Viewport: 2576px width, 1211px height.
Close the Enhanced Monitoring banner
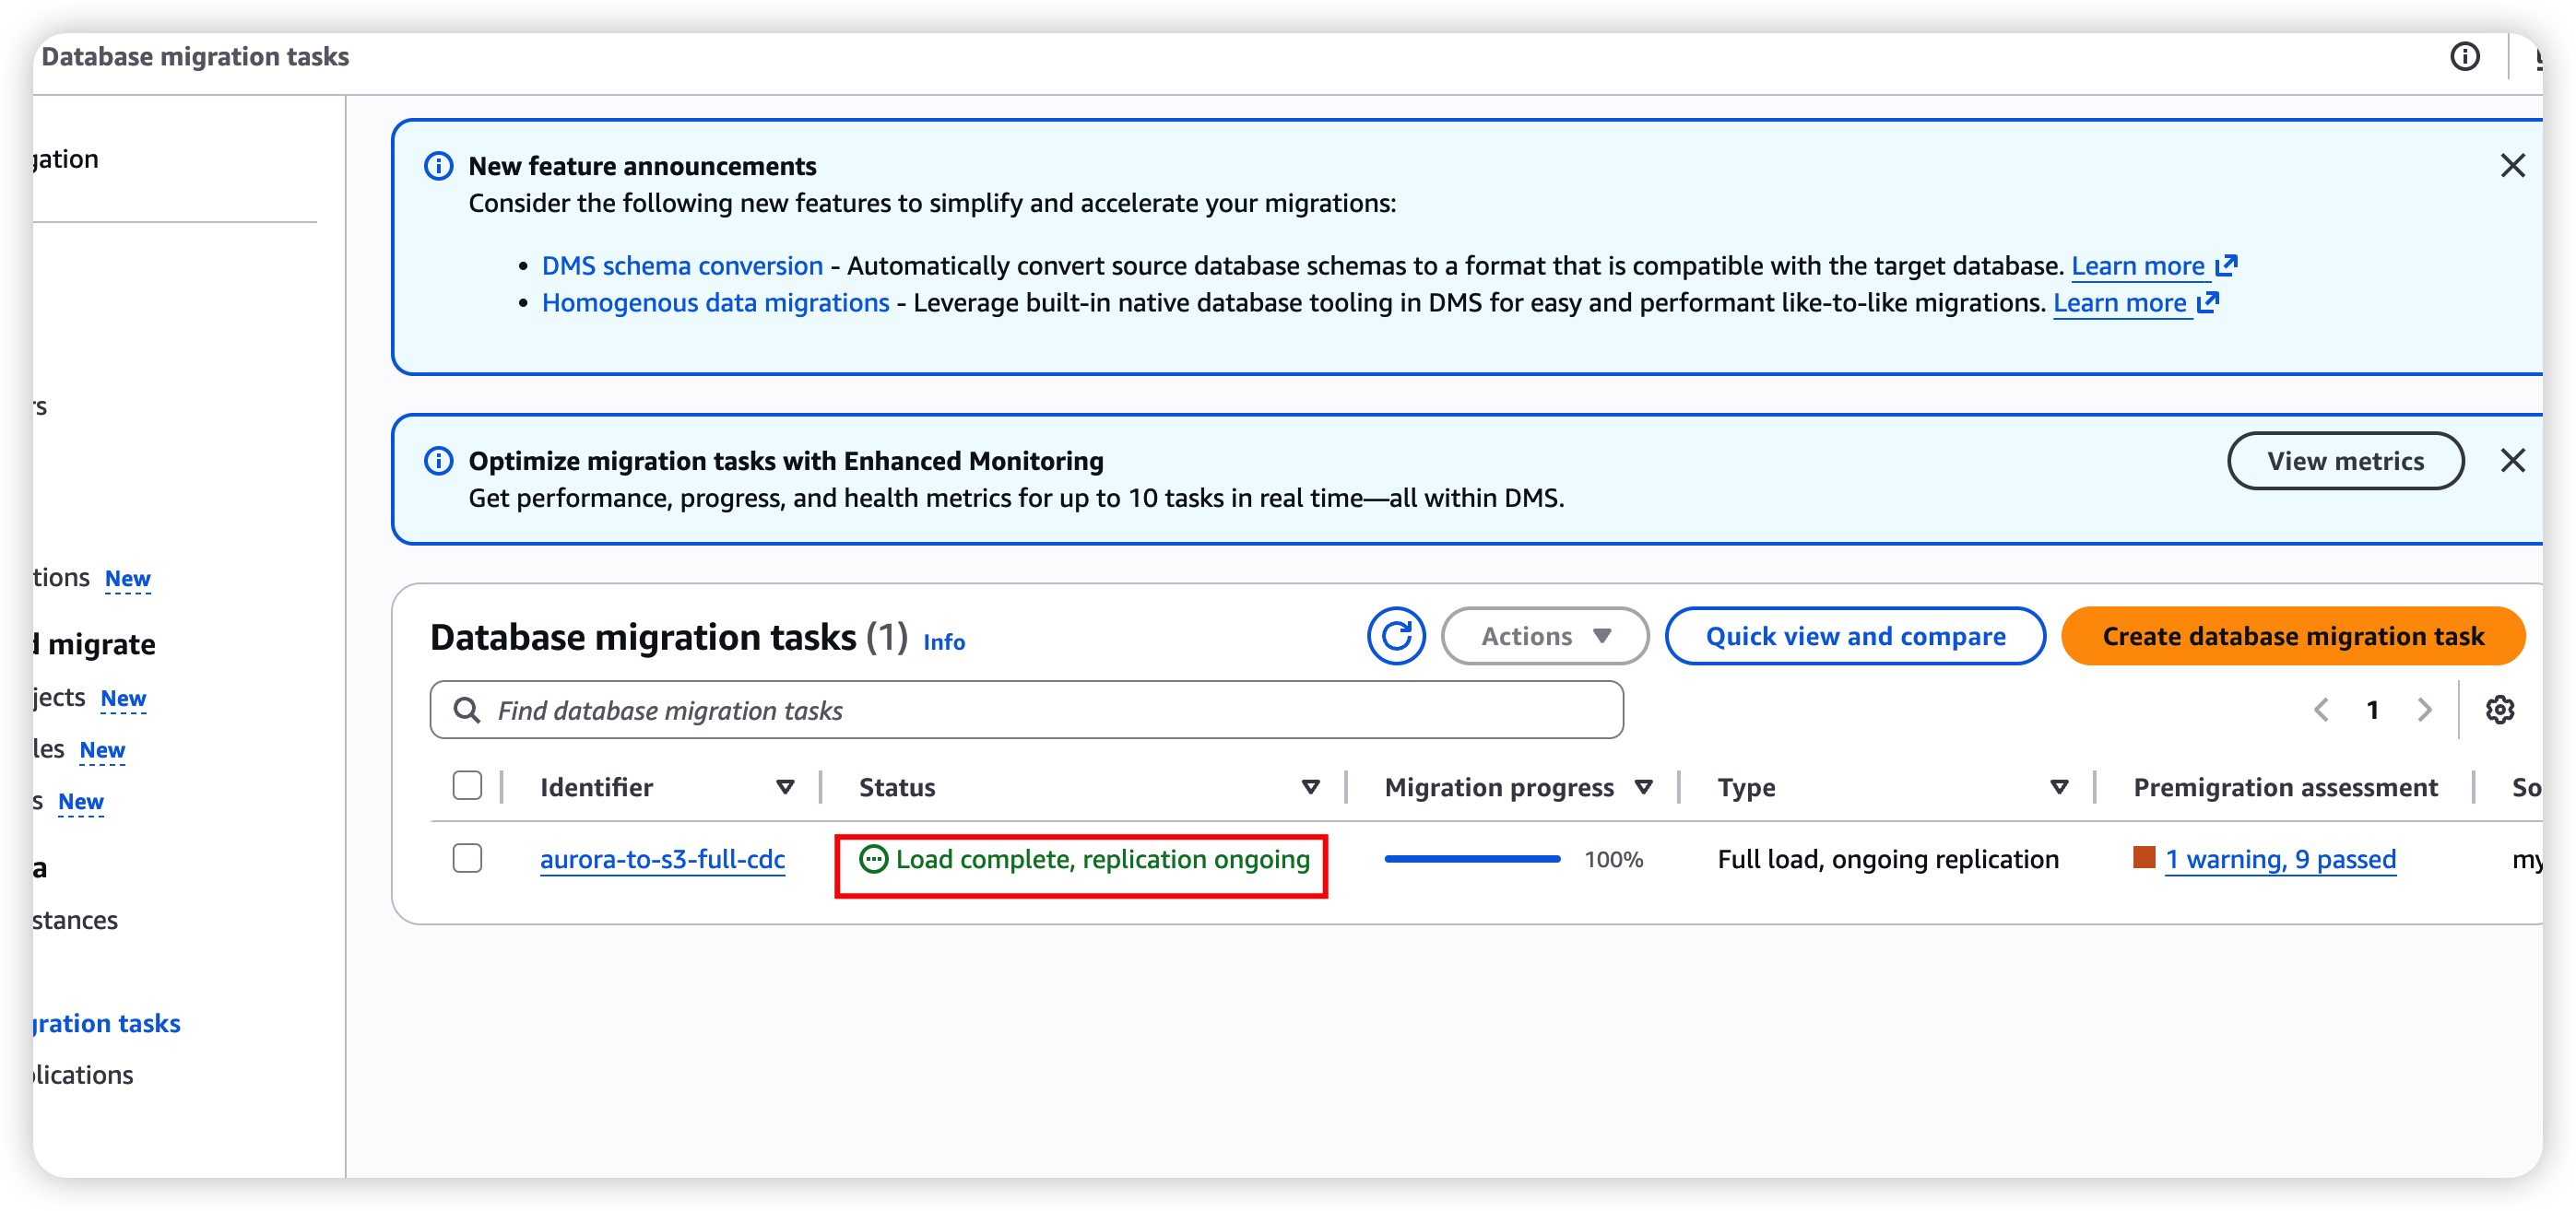(2512, 461)
